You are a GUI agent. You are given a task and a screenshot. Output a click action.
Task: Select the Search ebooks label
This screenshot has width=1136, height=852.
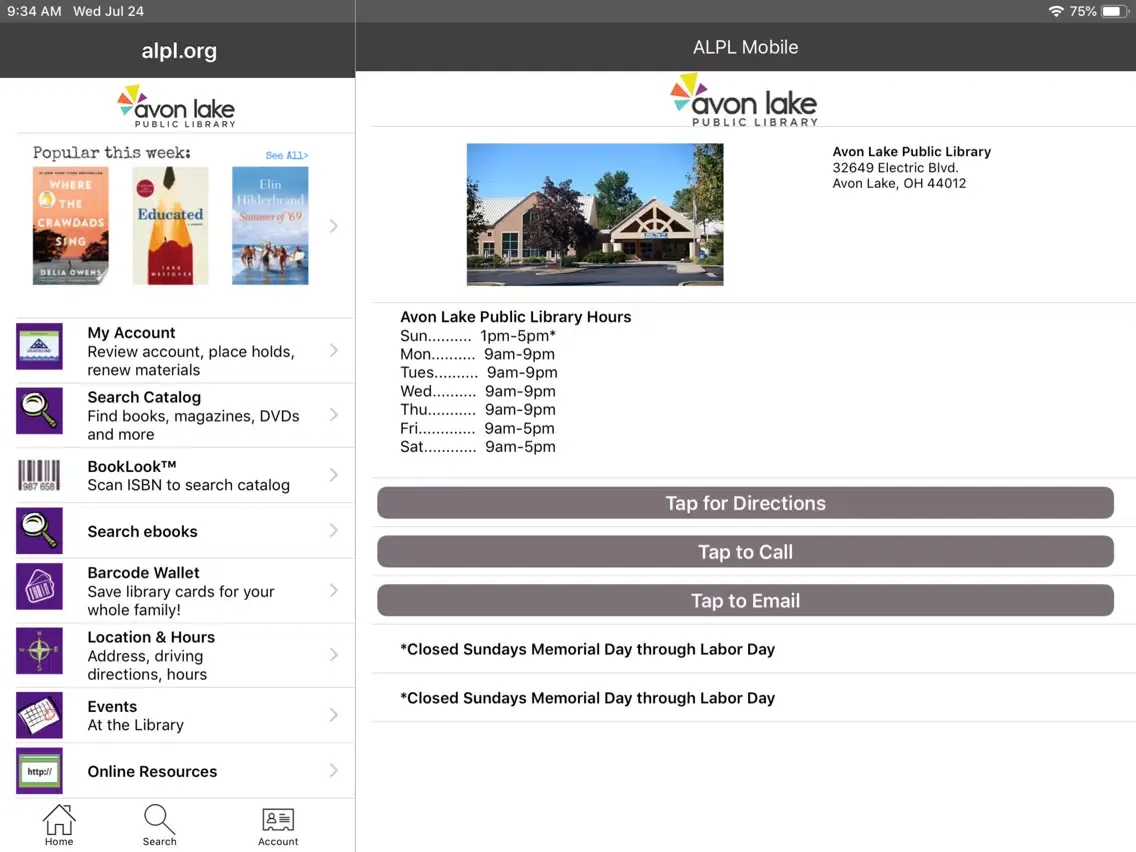pos(142,531)
